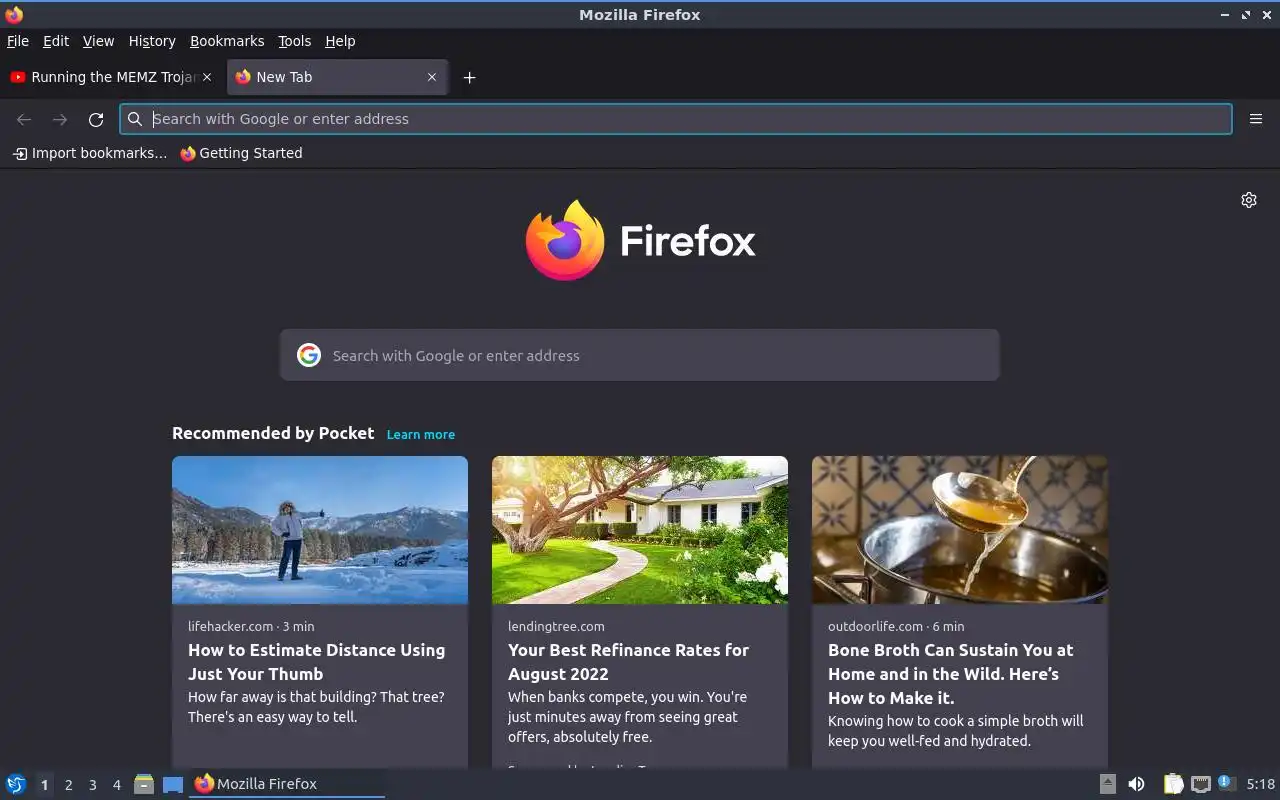Image resolution: width=1280 pixels, height=800 pixels.
Task: Open the clipboard manager tray icon
Action: pos(1173,784)
